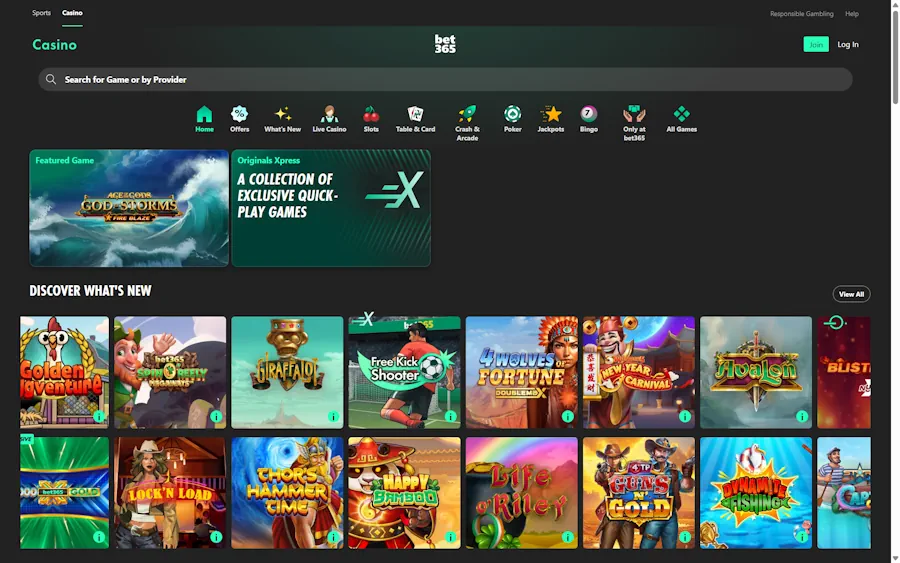Launch the Avalon game tile

(756, 372)
